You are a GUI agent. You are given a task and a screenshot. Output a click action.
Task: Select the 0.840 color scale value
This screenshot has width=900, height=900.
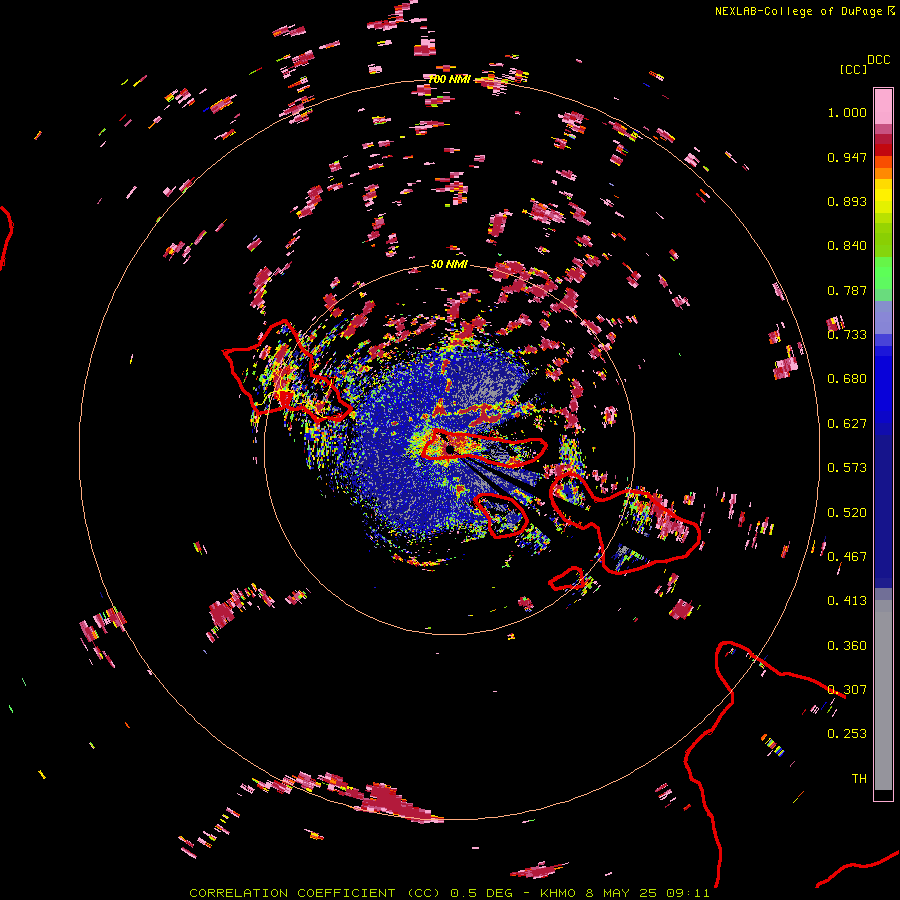pos(847,246)
